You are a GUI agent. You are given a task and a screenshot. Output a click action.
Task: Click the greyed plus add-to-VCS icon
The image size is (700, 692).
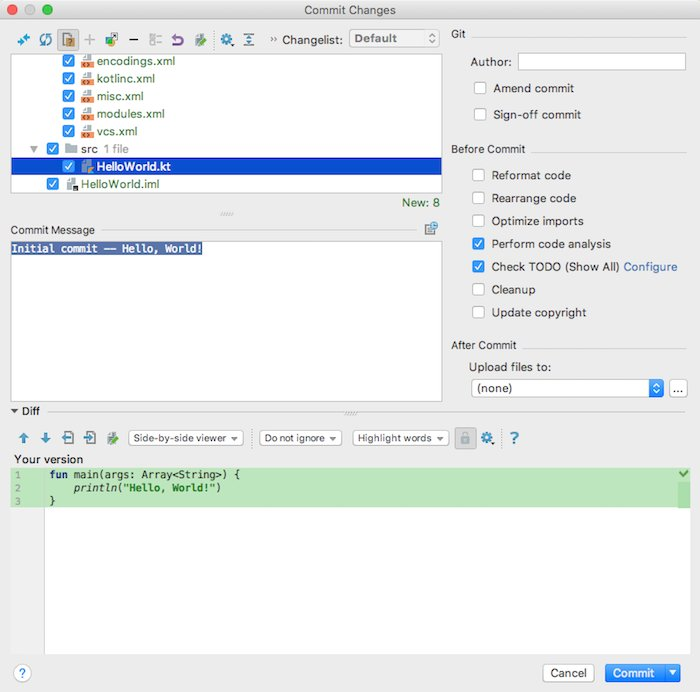point(90,40)
